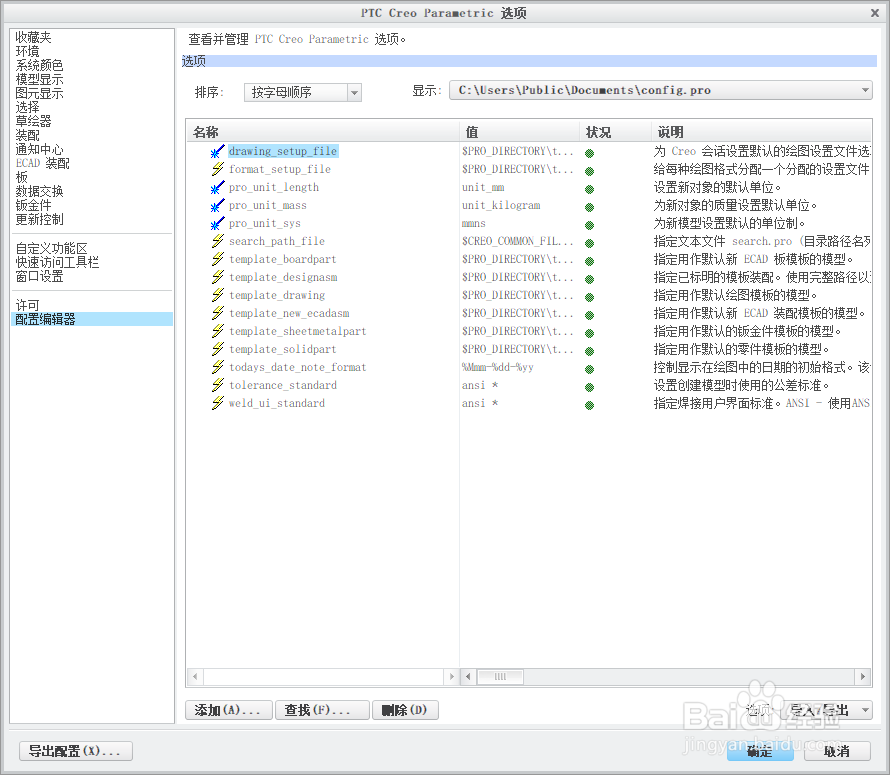Screen dimensions: 890x775
Task: Select 许可 category
Action: (27, 305)
